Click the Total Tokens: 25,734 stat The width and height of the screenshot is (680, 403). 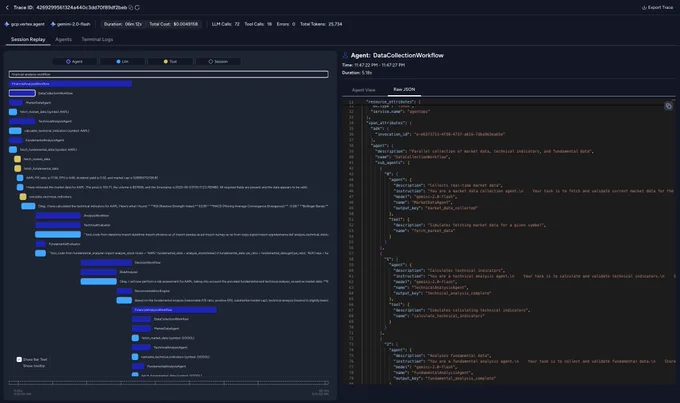coord(321,24)
